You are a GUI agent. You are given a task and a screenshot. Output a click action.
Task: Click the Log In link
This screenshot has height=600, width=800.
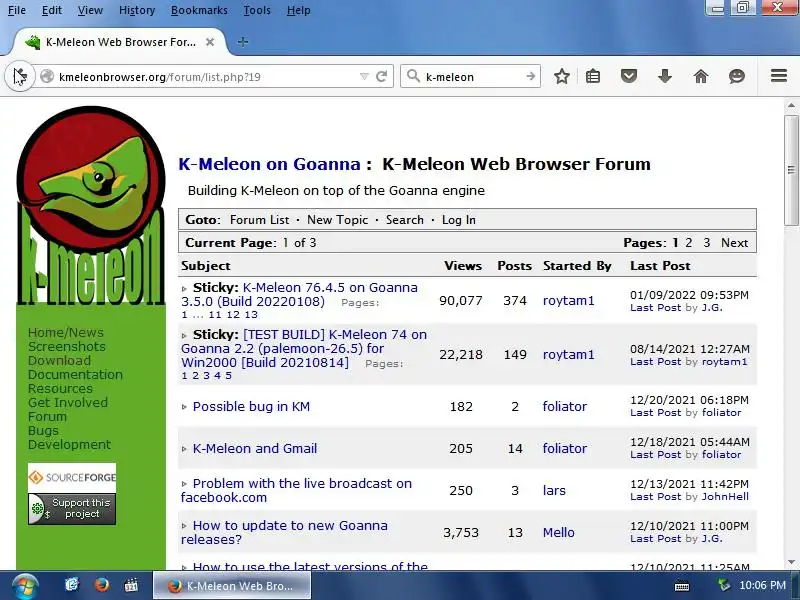click(459, 220)
